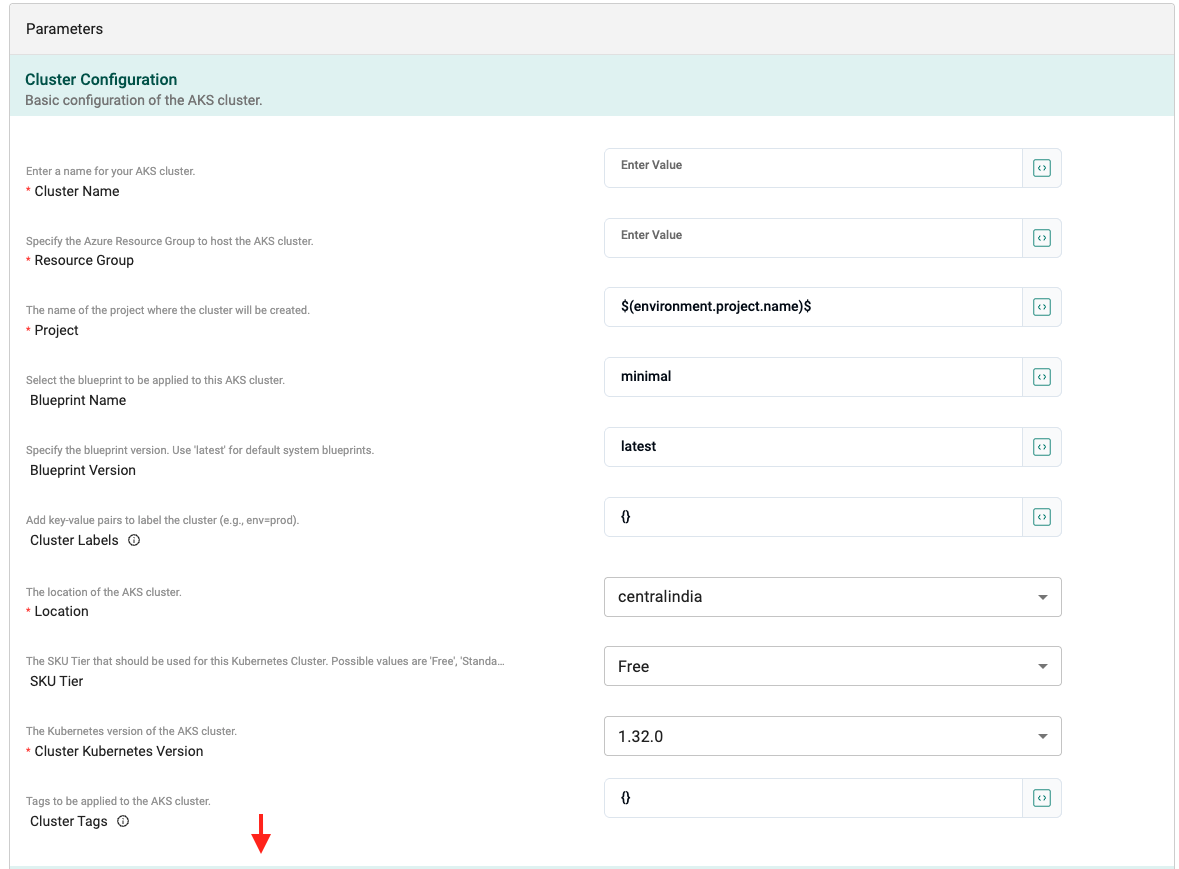Click the expression icon beside Blueprint Name
The height and width of the screenshot is (869, 1179).
[x=1041, y=377]
